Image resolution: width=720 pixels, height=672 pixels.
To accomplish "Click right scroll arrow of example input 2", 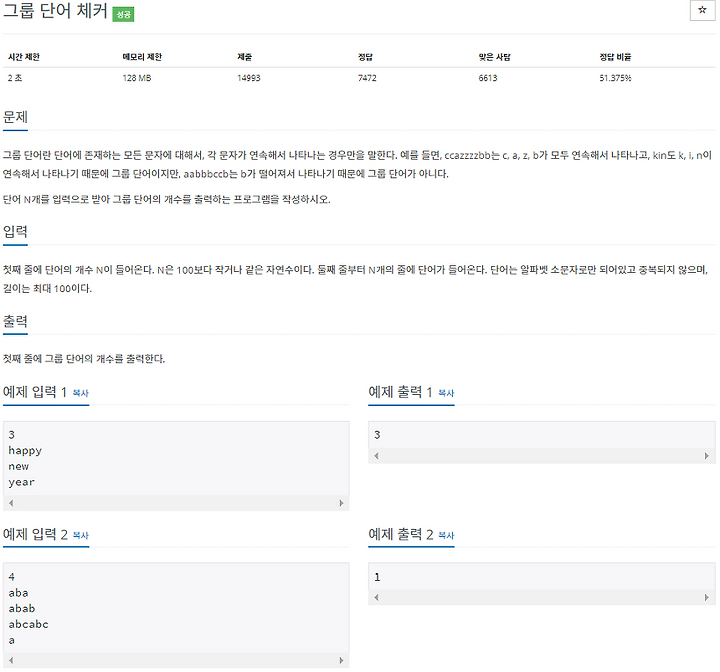I will pos(341,660).
